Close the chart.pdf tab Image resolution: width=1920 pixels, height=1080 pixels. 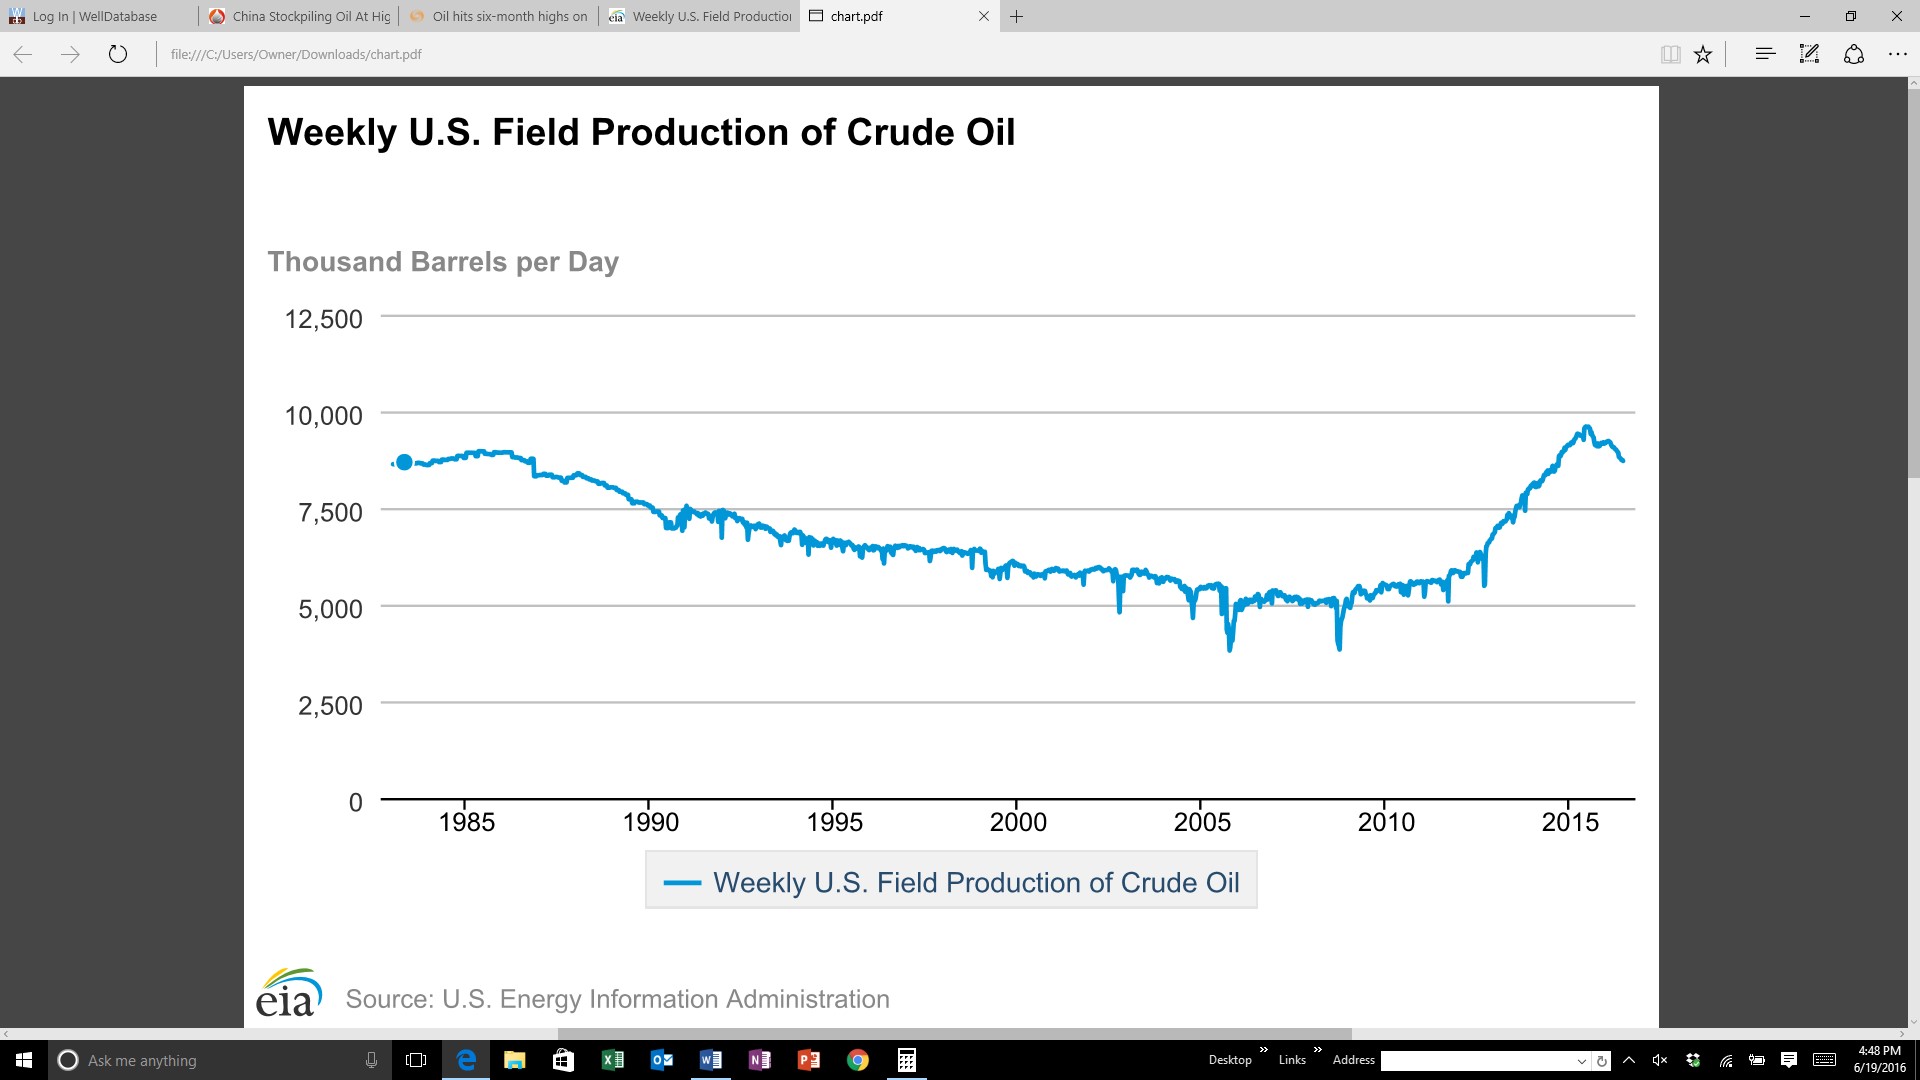coord(984,16)
